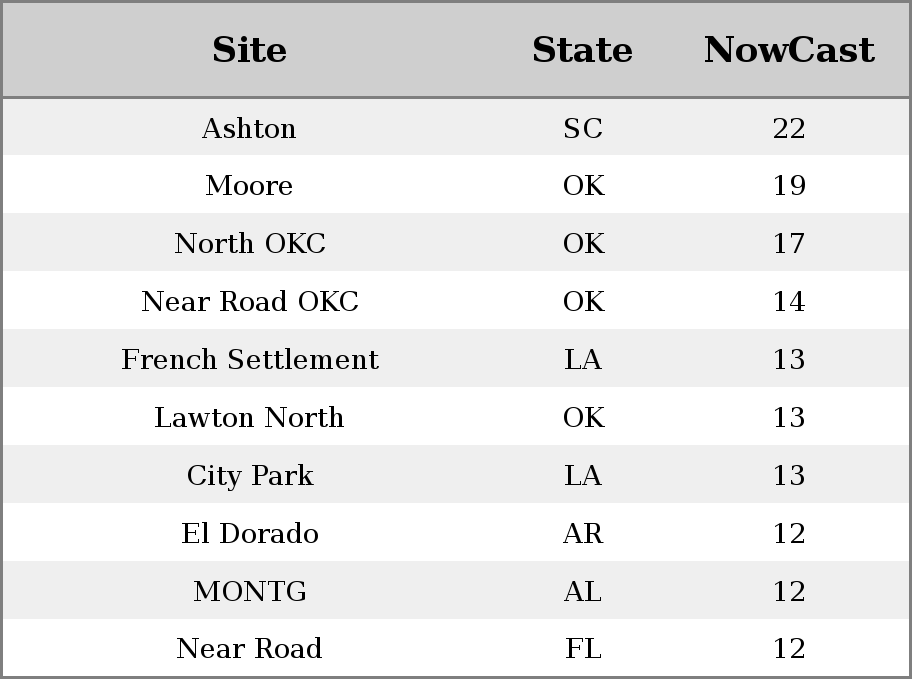Click Near Road OKC site cell
The width and height of the screenshot is (912, 679).
coord(250,301)
